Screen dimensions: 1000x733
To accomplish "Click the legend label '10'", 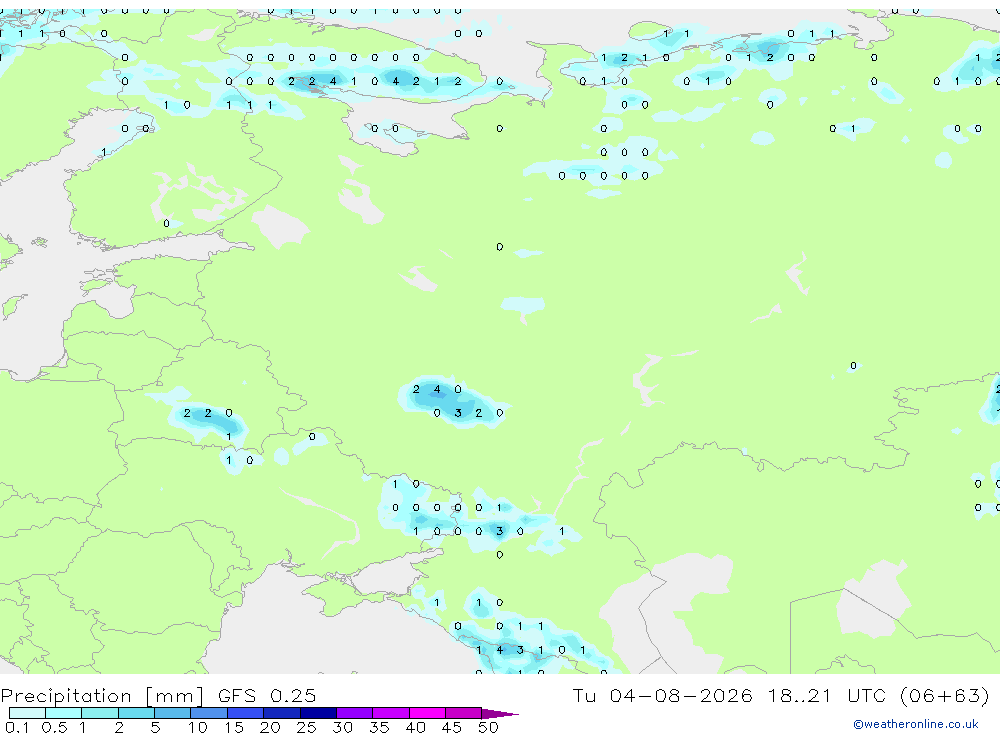I will 197,727.
